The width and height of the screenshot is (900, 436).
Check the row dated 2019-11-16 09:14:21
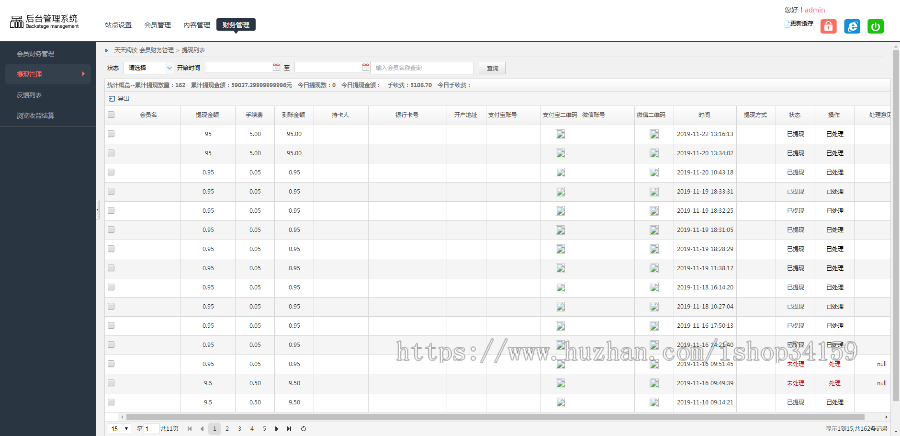[111, 402]
